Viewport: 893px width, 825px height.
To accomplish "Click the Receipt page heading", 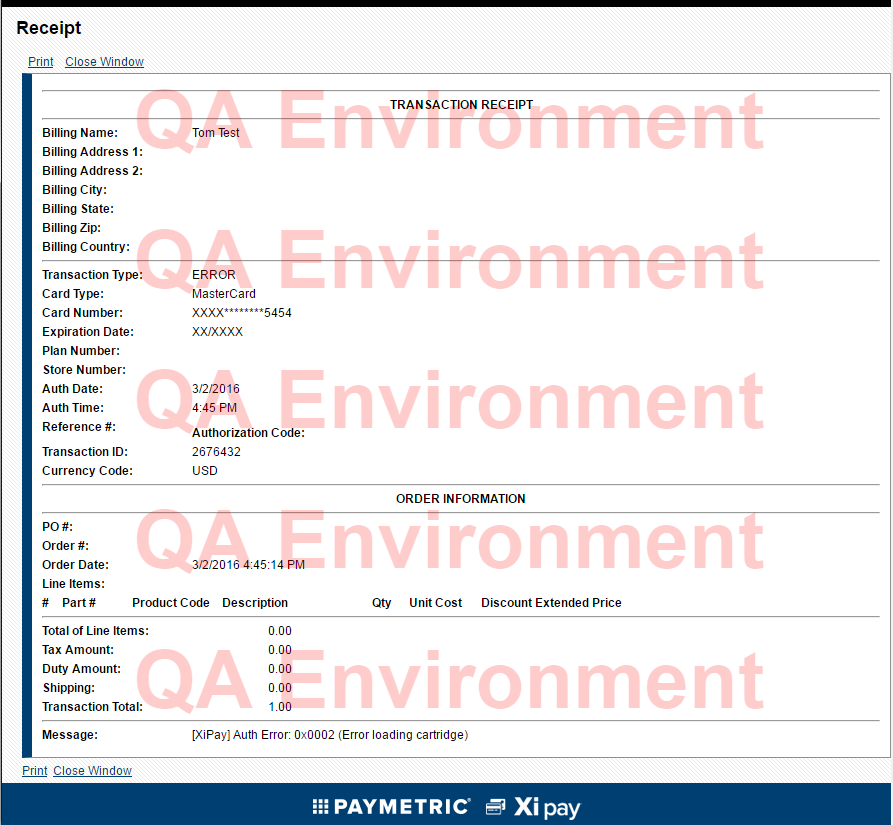I will (x=49, y=28).
